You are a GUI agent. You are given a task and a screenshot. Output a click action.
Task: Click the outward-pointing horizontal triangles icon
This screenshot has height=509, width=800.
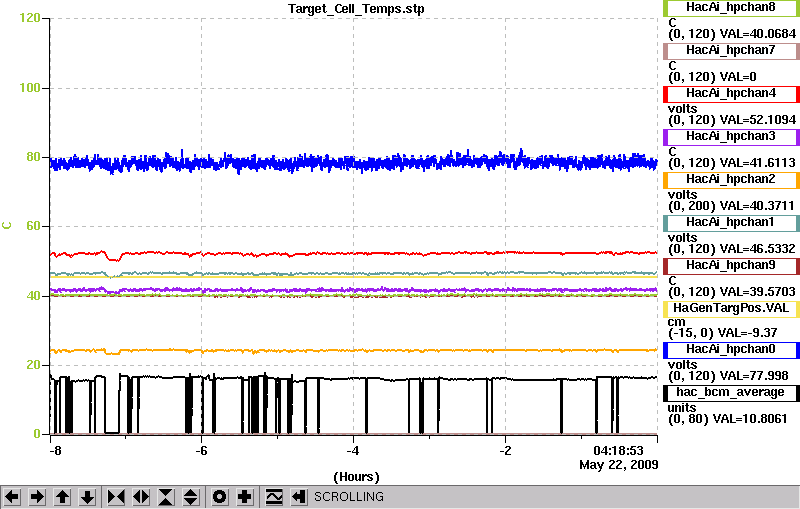[141, 497]
